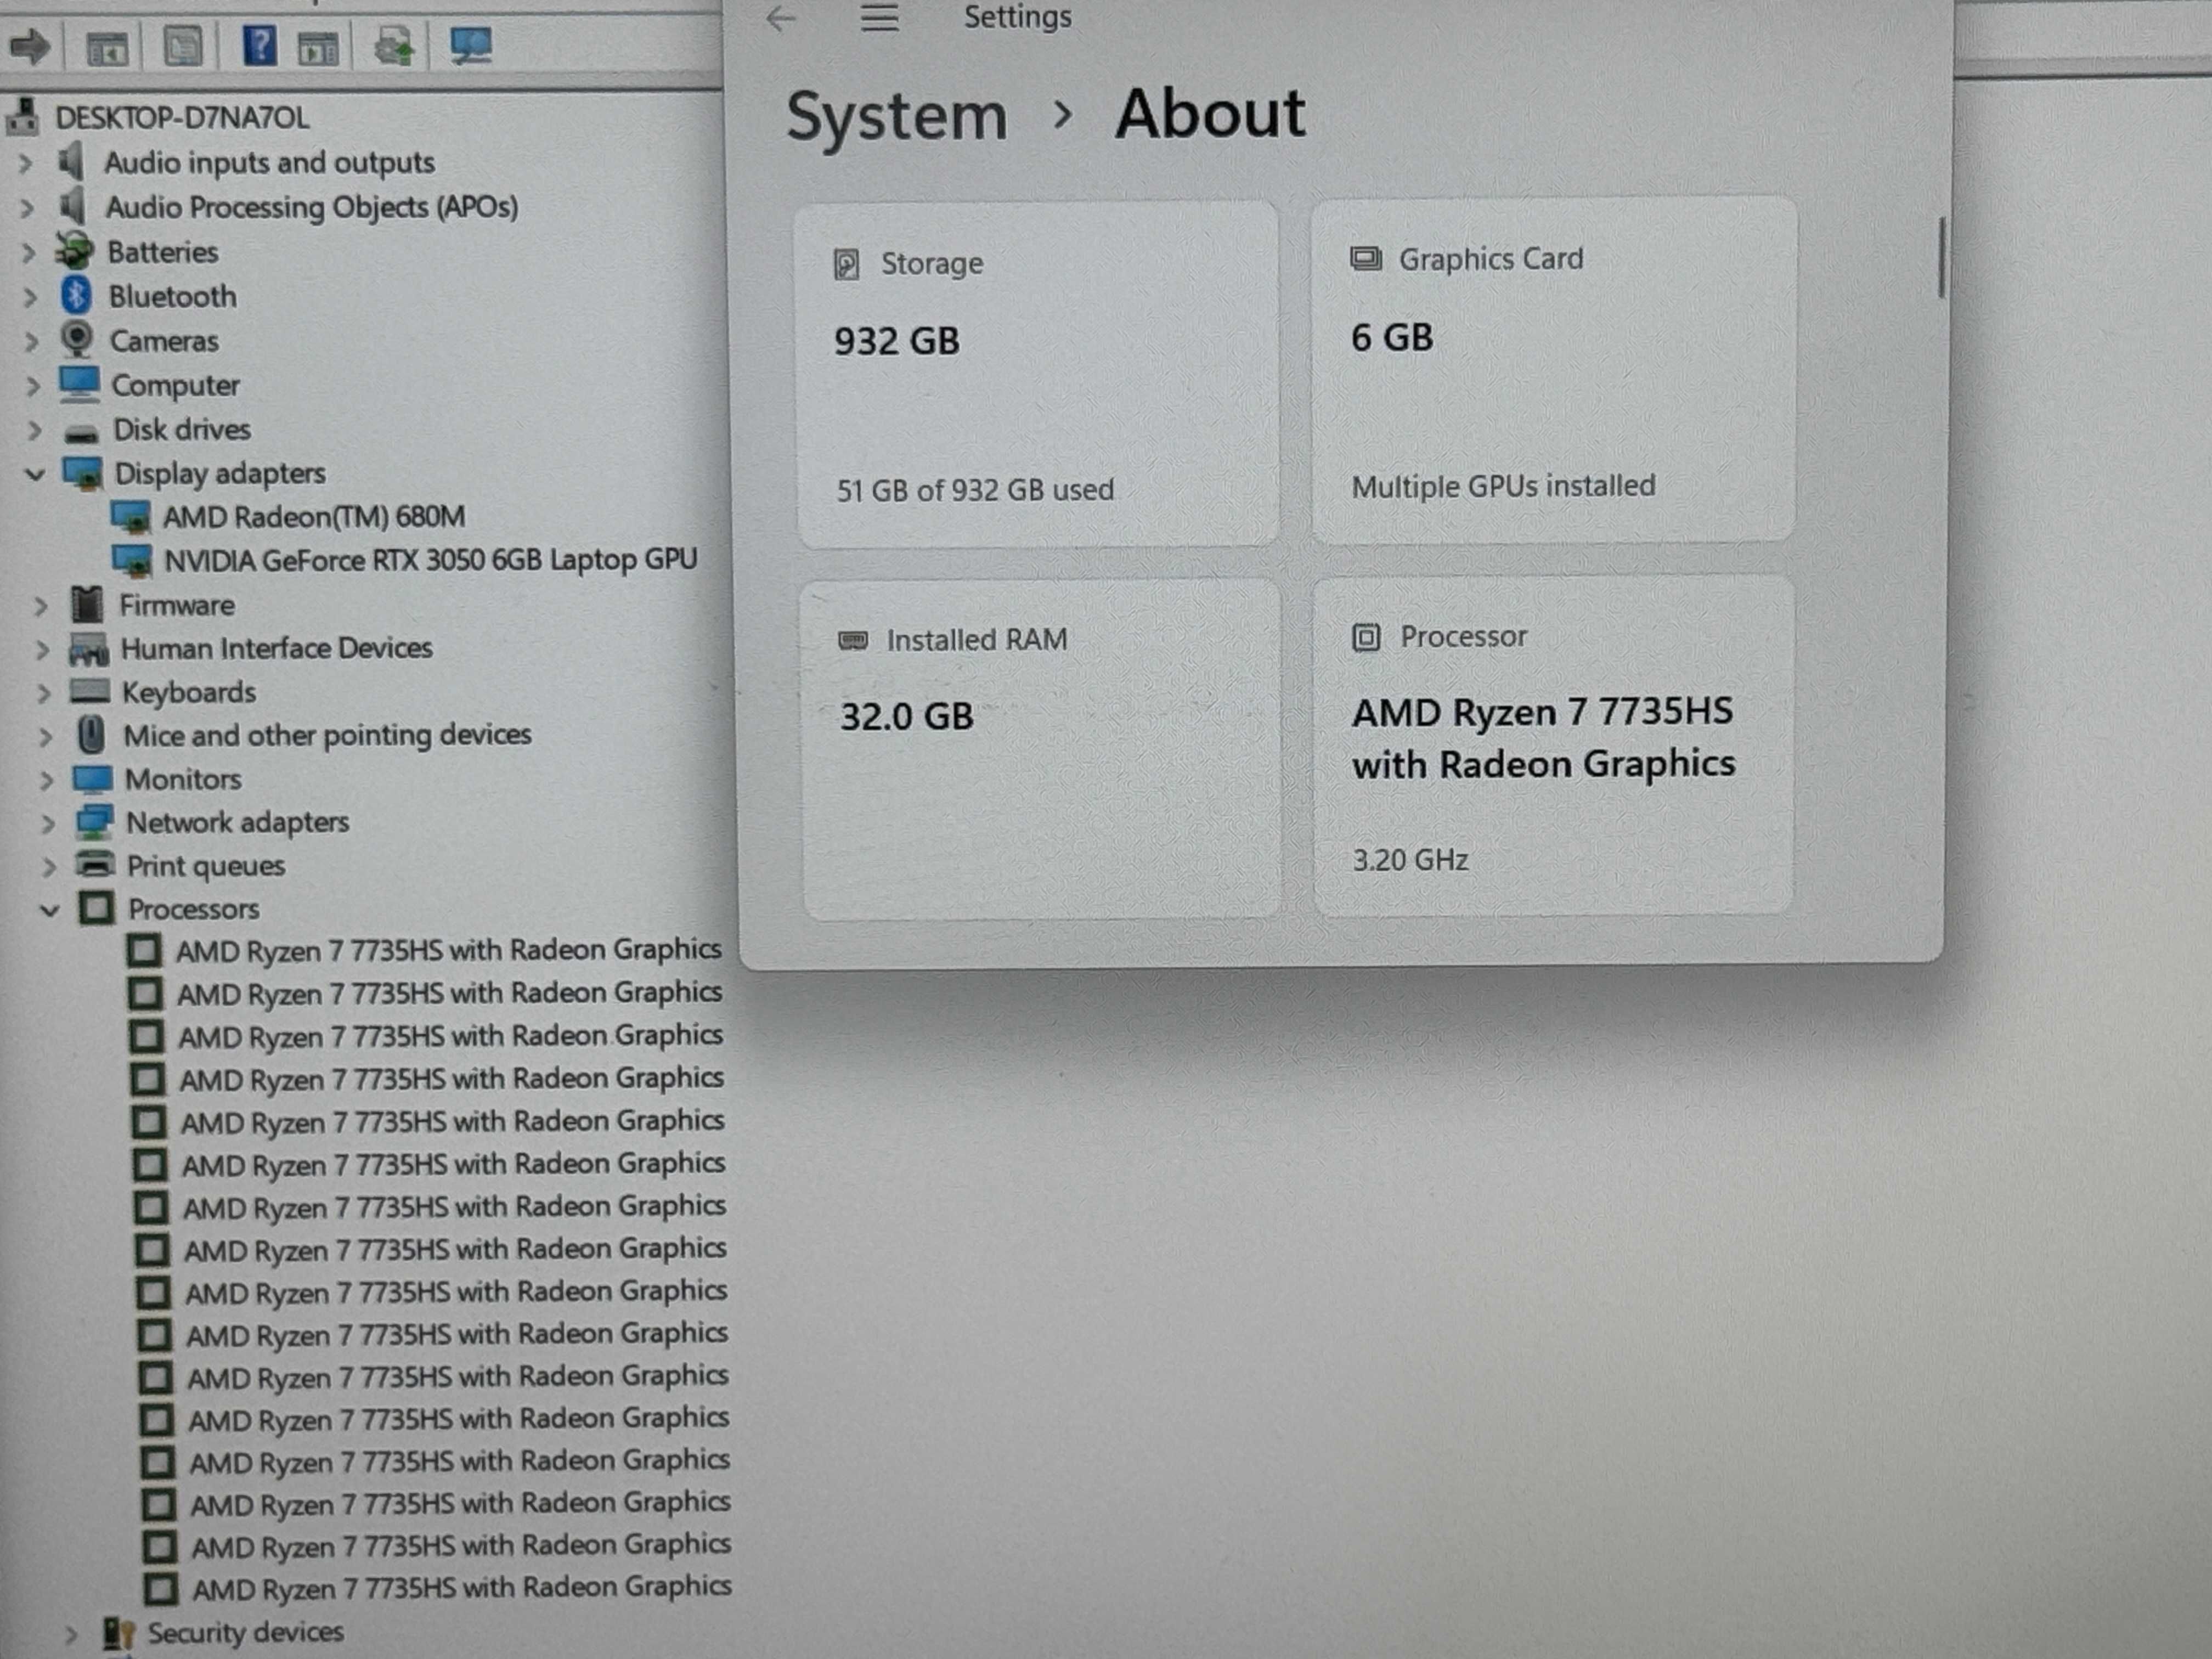This screenshot has height=1659, width=2212.
Task: Click the Network adapters icon
Action: [94, 823]
